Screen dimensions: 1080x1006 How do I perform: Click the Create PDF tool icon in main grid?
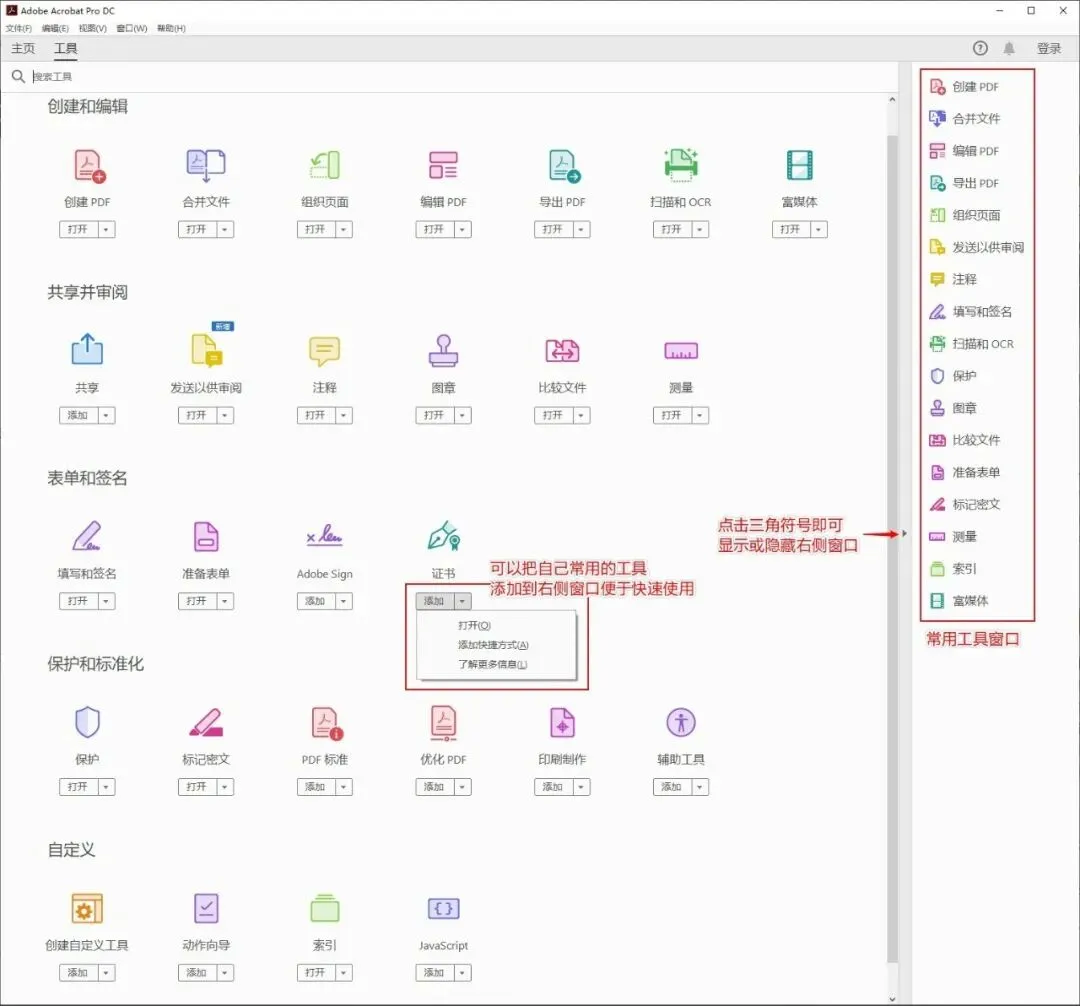[x=89, y=166]
